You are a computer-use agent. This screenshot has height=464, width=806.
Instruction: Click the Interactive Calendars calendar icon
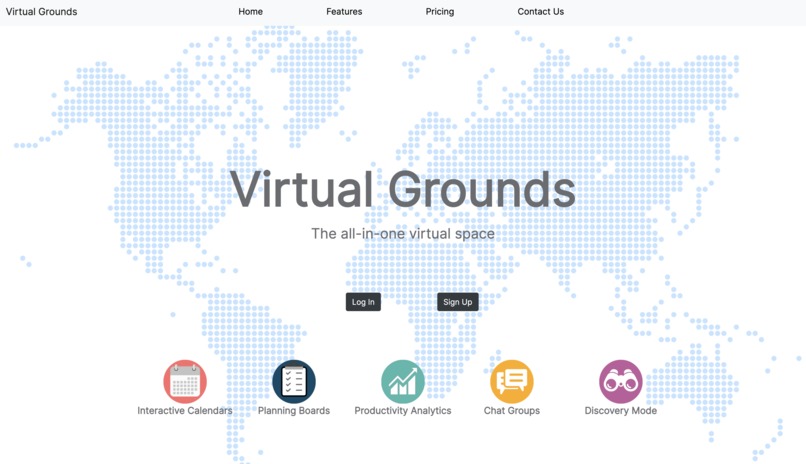pyautogui.click(x=185, y=381)
